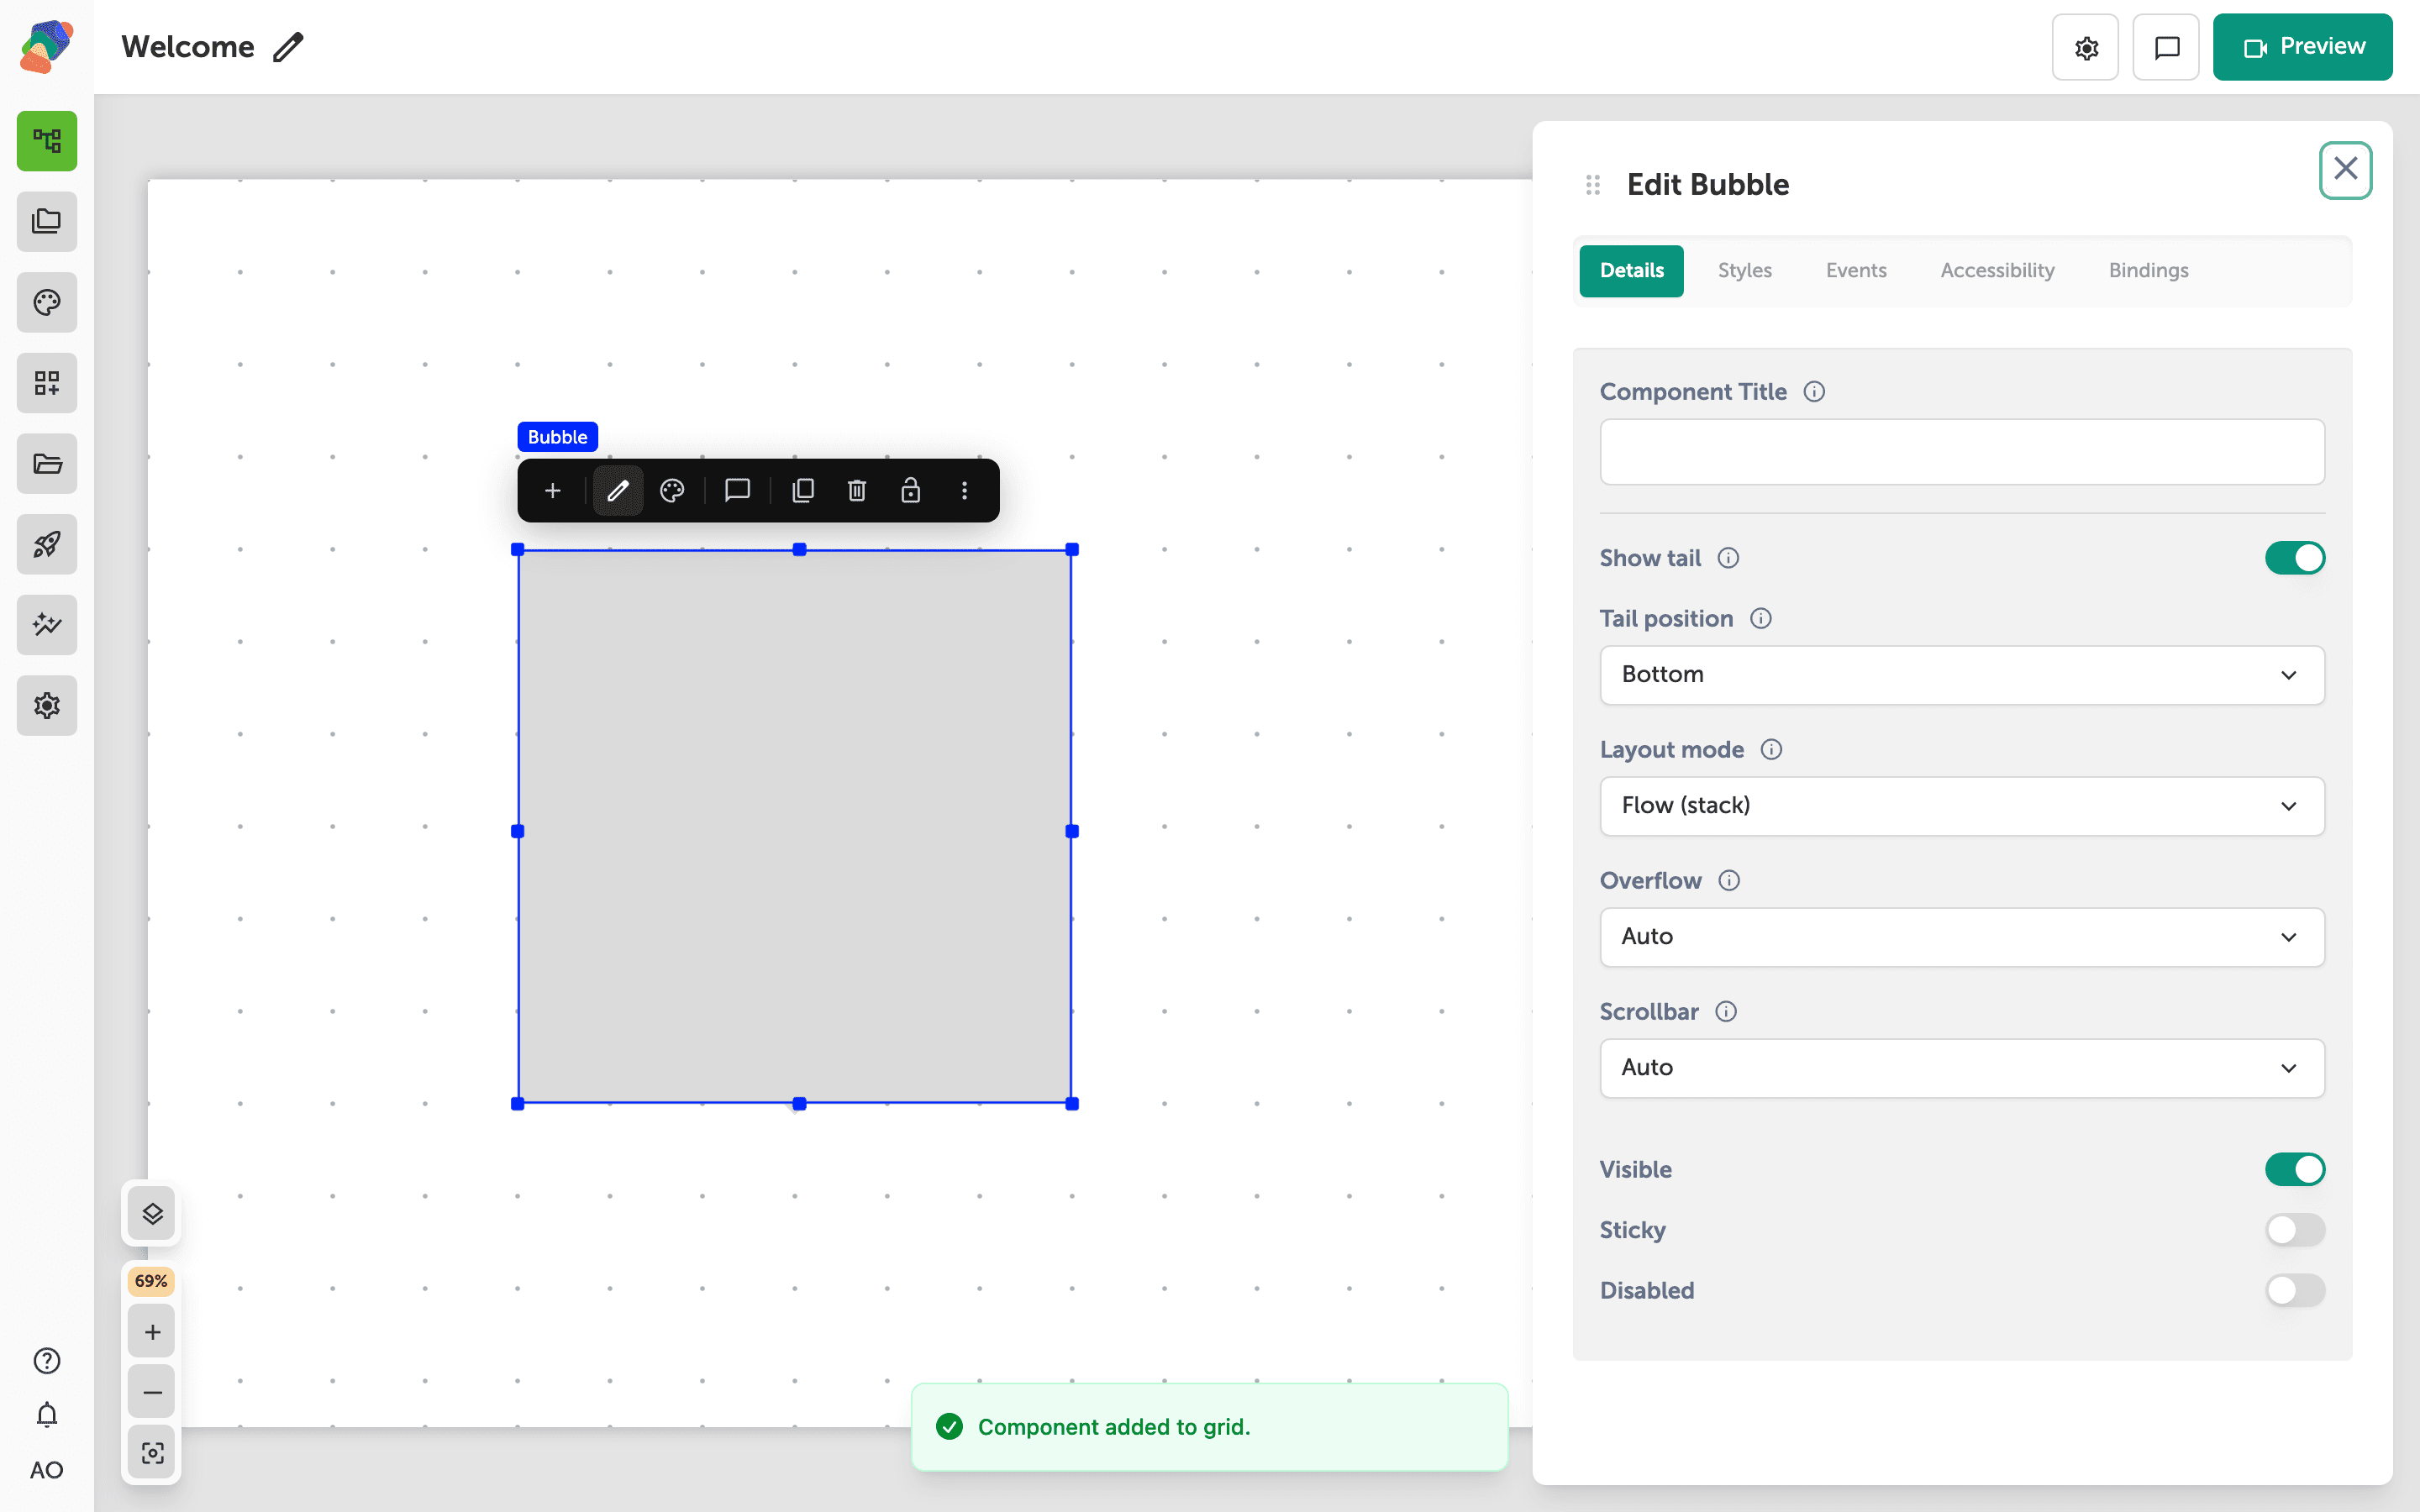Image resolution: width=2420 pixels, height=1512 pixels.
Task: Open the gear settings icon in left sidebar
Action: (x=47, y=705)
